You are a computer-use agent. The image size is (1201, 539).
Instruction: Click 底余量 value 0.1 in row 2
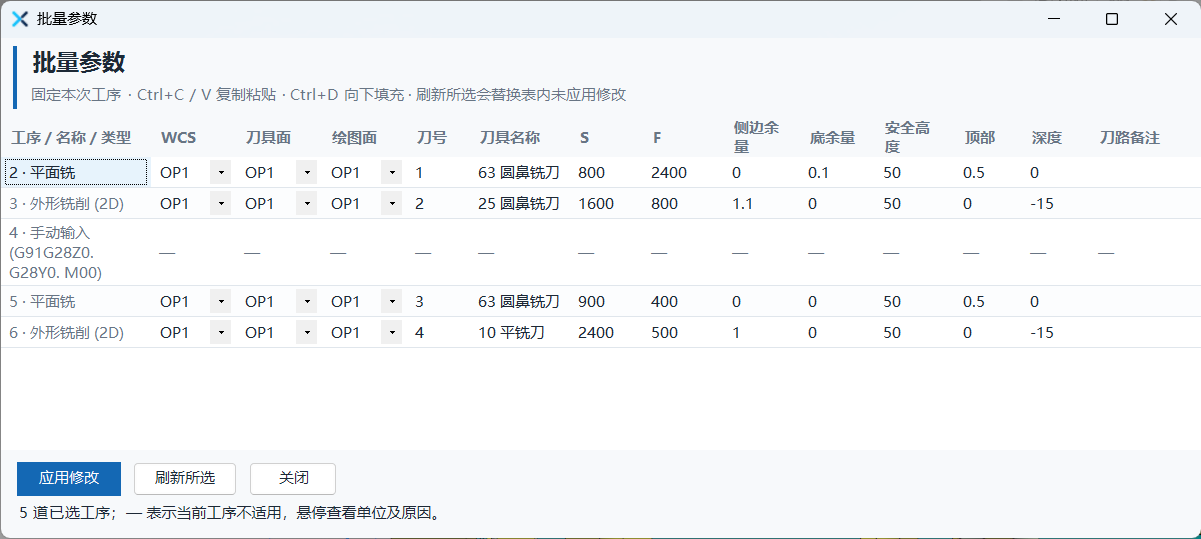tap(819, 172)
